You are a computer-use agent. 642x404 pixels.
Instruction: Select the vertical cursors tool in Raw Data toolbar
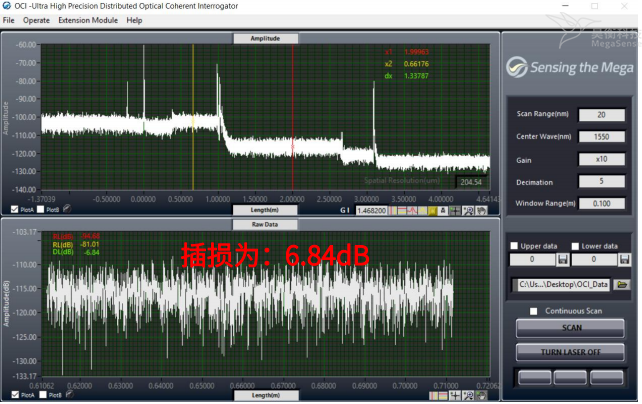pyautogui.click(x=434, y=396)
